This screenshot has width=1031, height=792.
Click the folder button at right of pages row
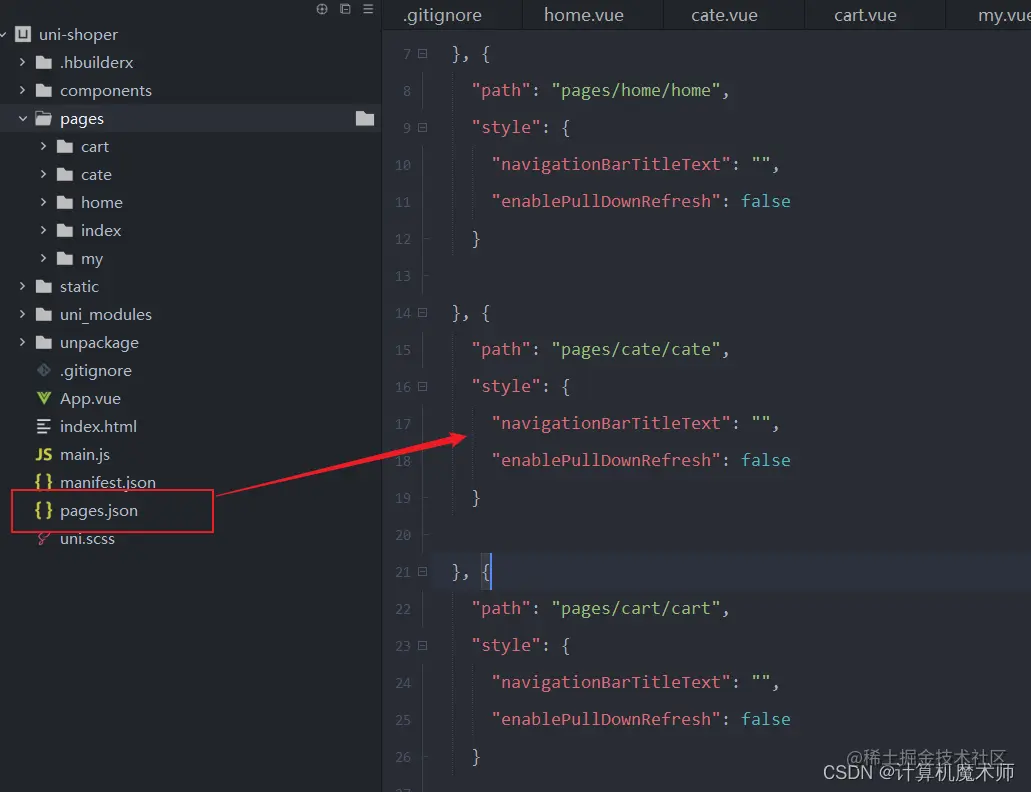(x=365, y=118)
